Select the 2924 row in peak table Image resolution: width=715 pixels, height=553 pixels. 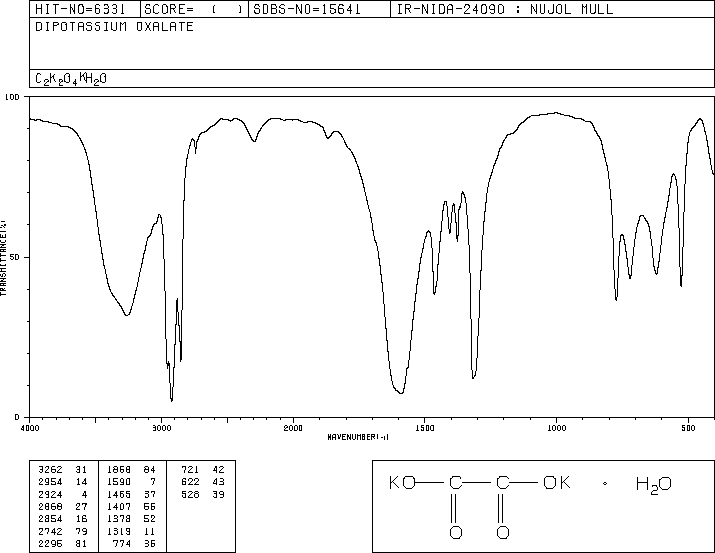[63, 494]
